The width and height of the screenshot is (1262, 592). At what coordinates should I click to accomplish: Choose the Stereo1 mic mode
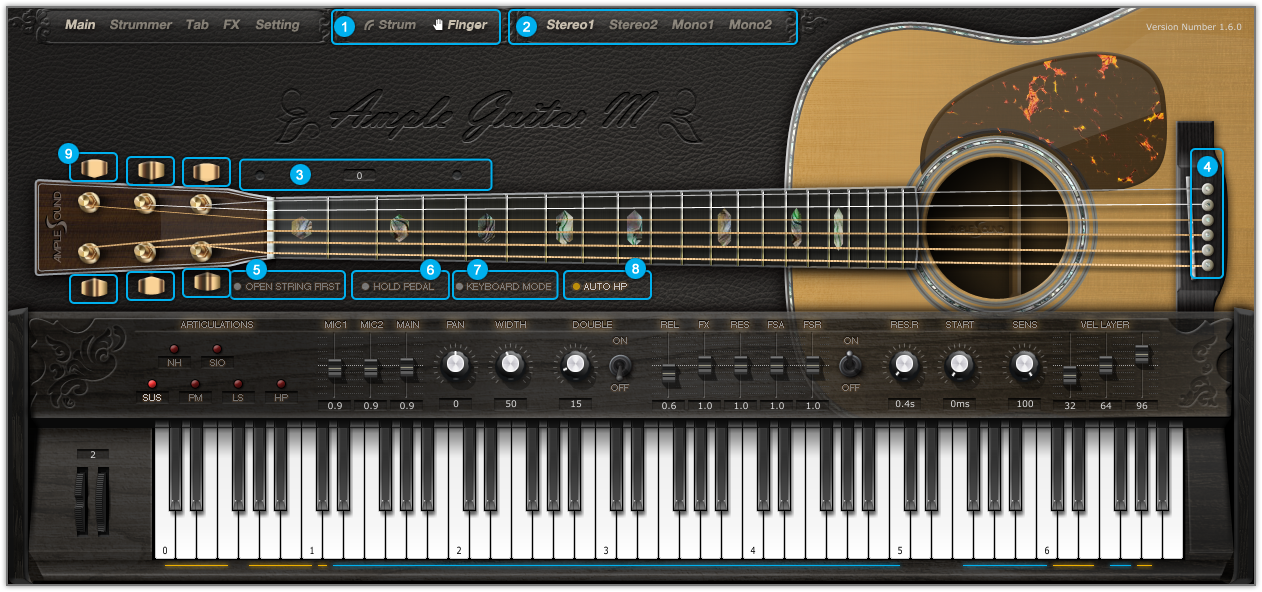[570, 25]
